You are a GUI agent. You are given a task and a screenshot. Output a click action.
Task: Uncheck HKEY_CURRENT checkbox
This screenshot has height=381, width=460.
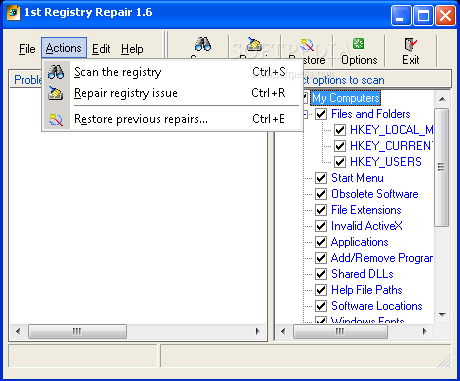[340, 146]
